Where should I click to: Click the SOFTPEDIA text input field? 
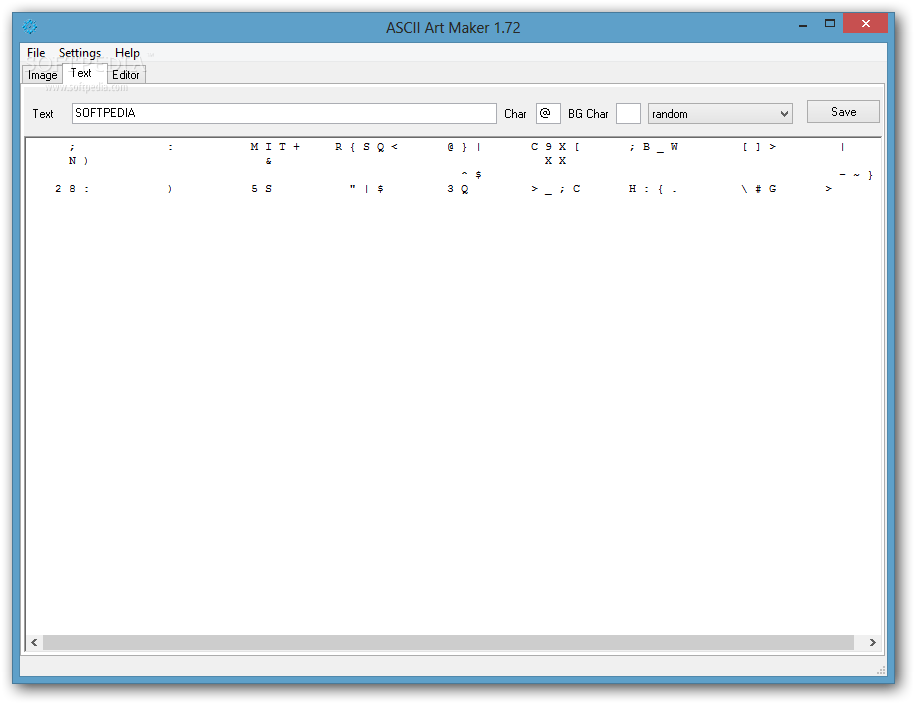(x=284, y=113)
